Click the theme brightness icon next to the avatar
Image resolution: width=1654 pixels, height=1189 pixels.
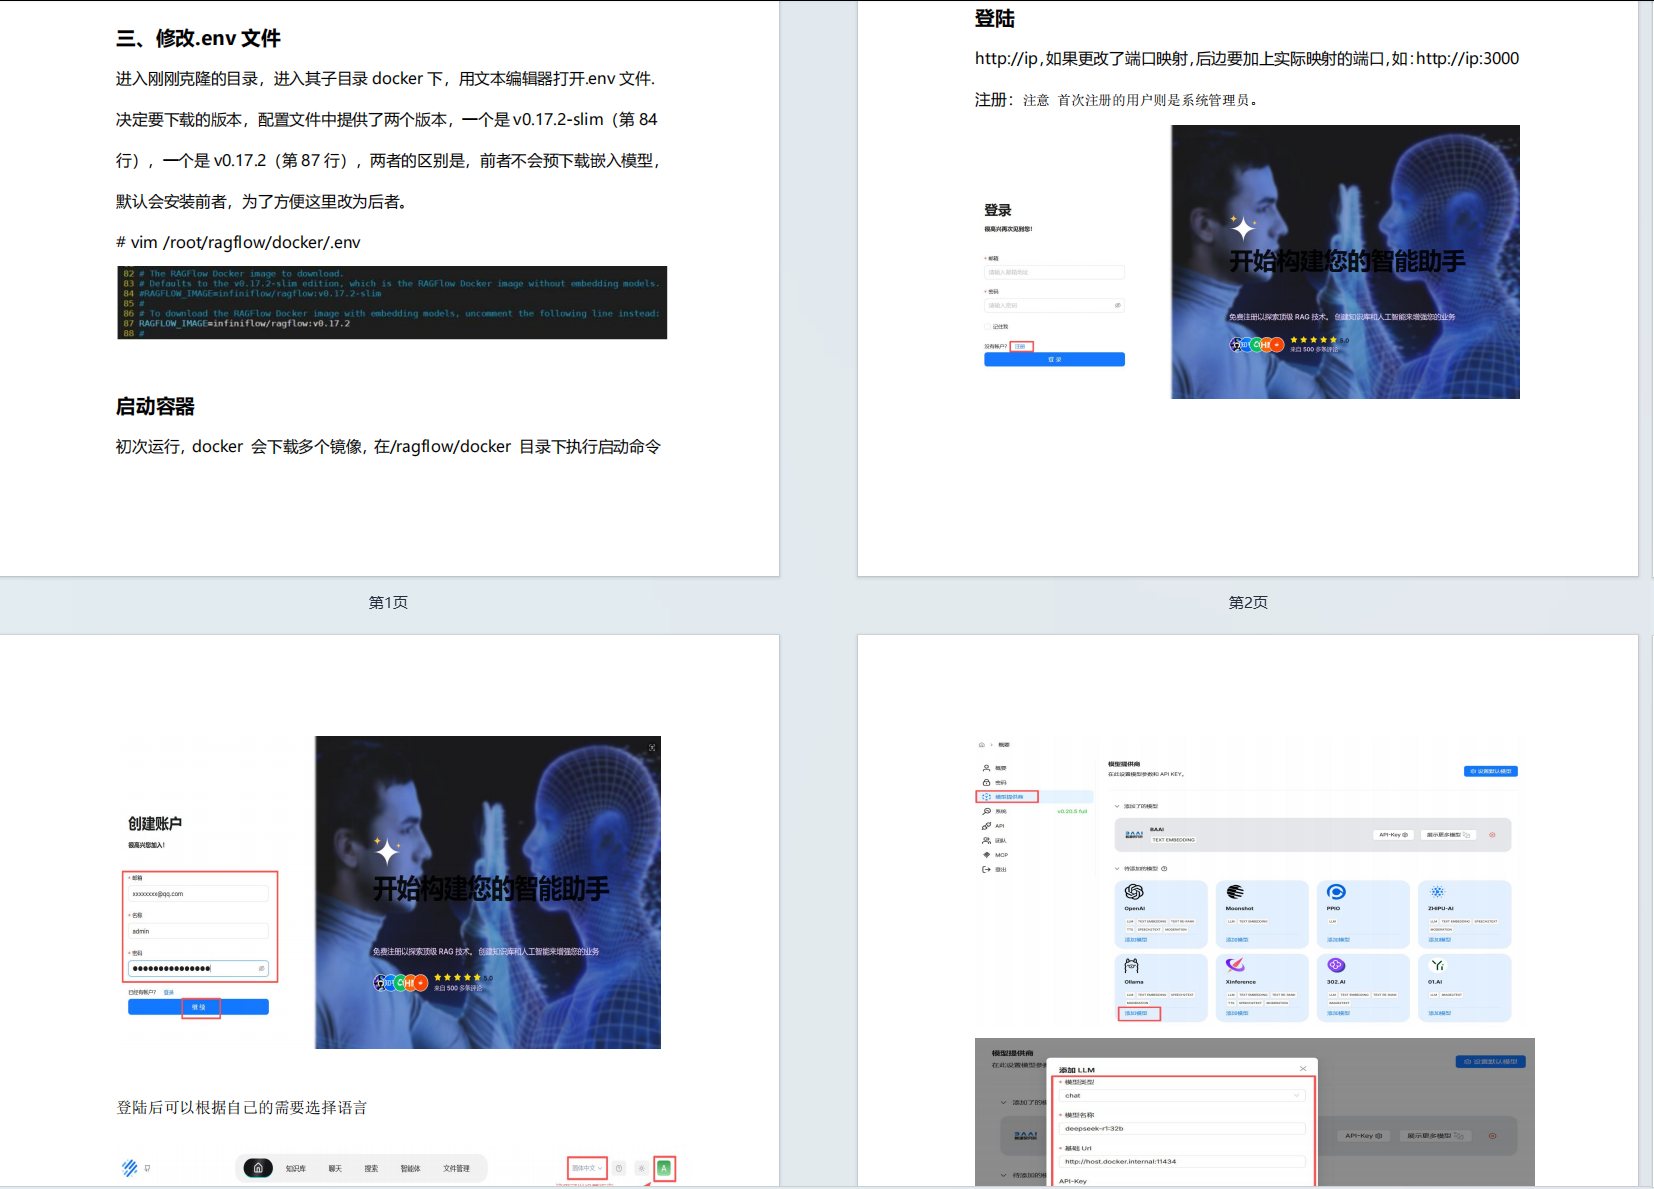(x=642, y=1168)
